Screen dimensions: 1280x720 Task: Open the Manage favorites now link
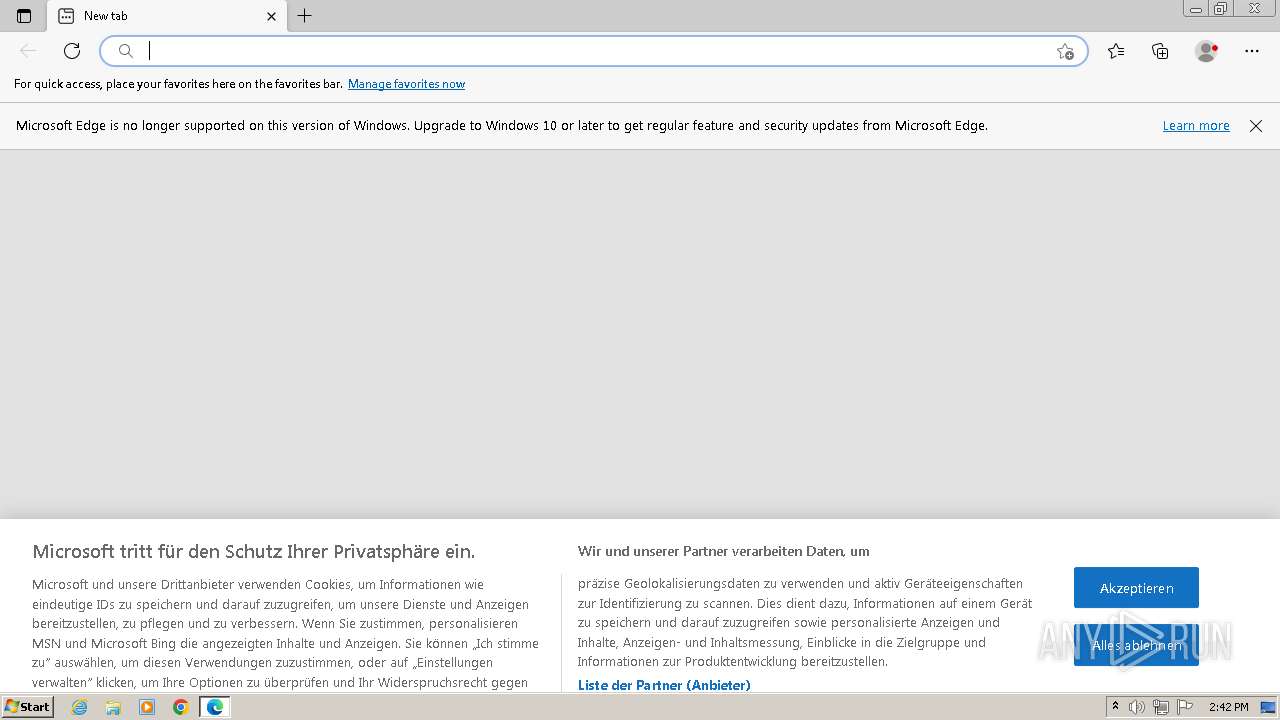click(x=406, y=84)
